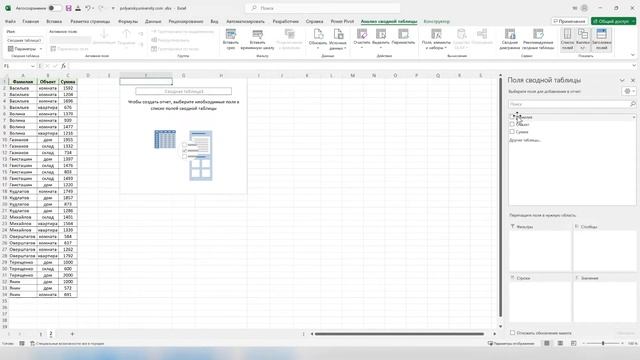
Task: Toggle the field list (Список полей)
Action: (567, 39)
